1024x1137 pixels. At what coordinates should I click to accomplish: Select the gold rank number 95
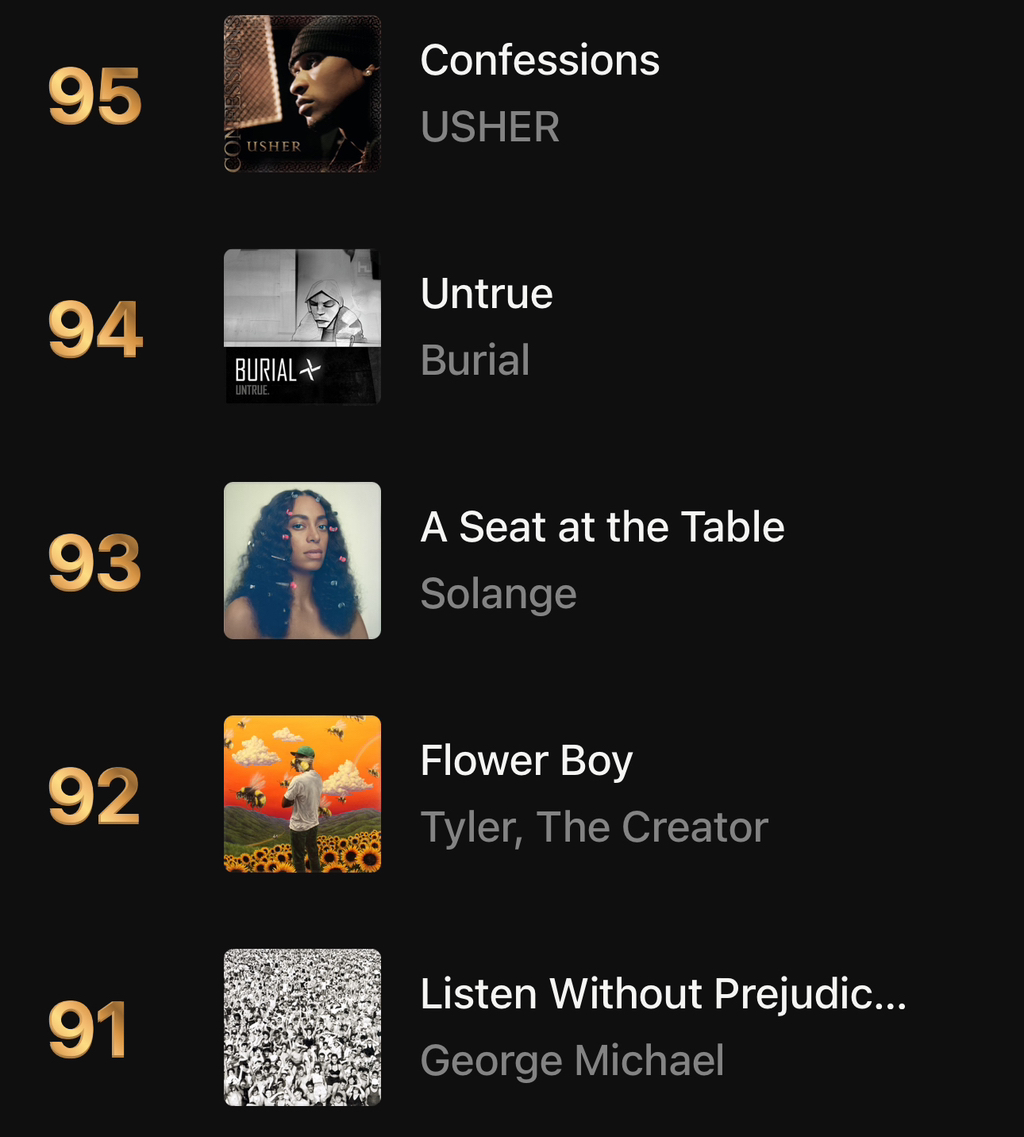[95, 96]
